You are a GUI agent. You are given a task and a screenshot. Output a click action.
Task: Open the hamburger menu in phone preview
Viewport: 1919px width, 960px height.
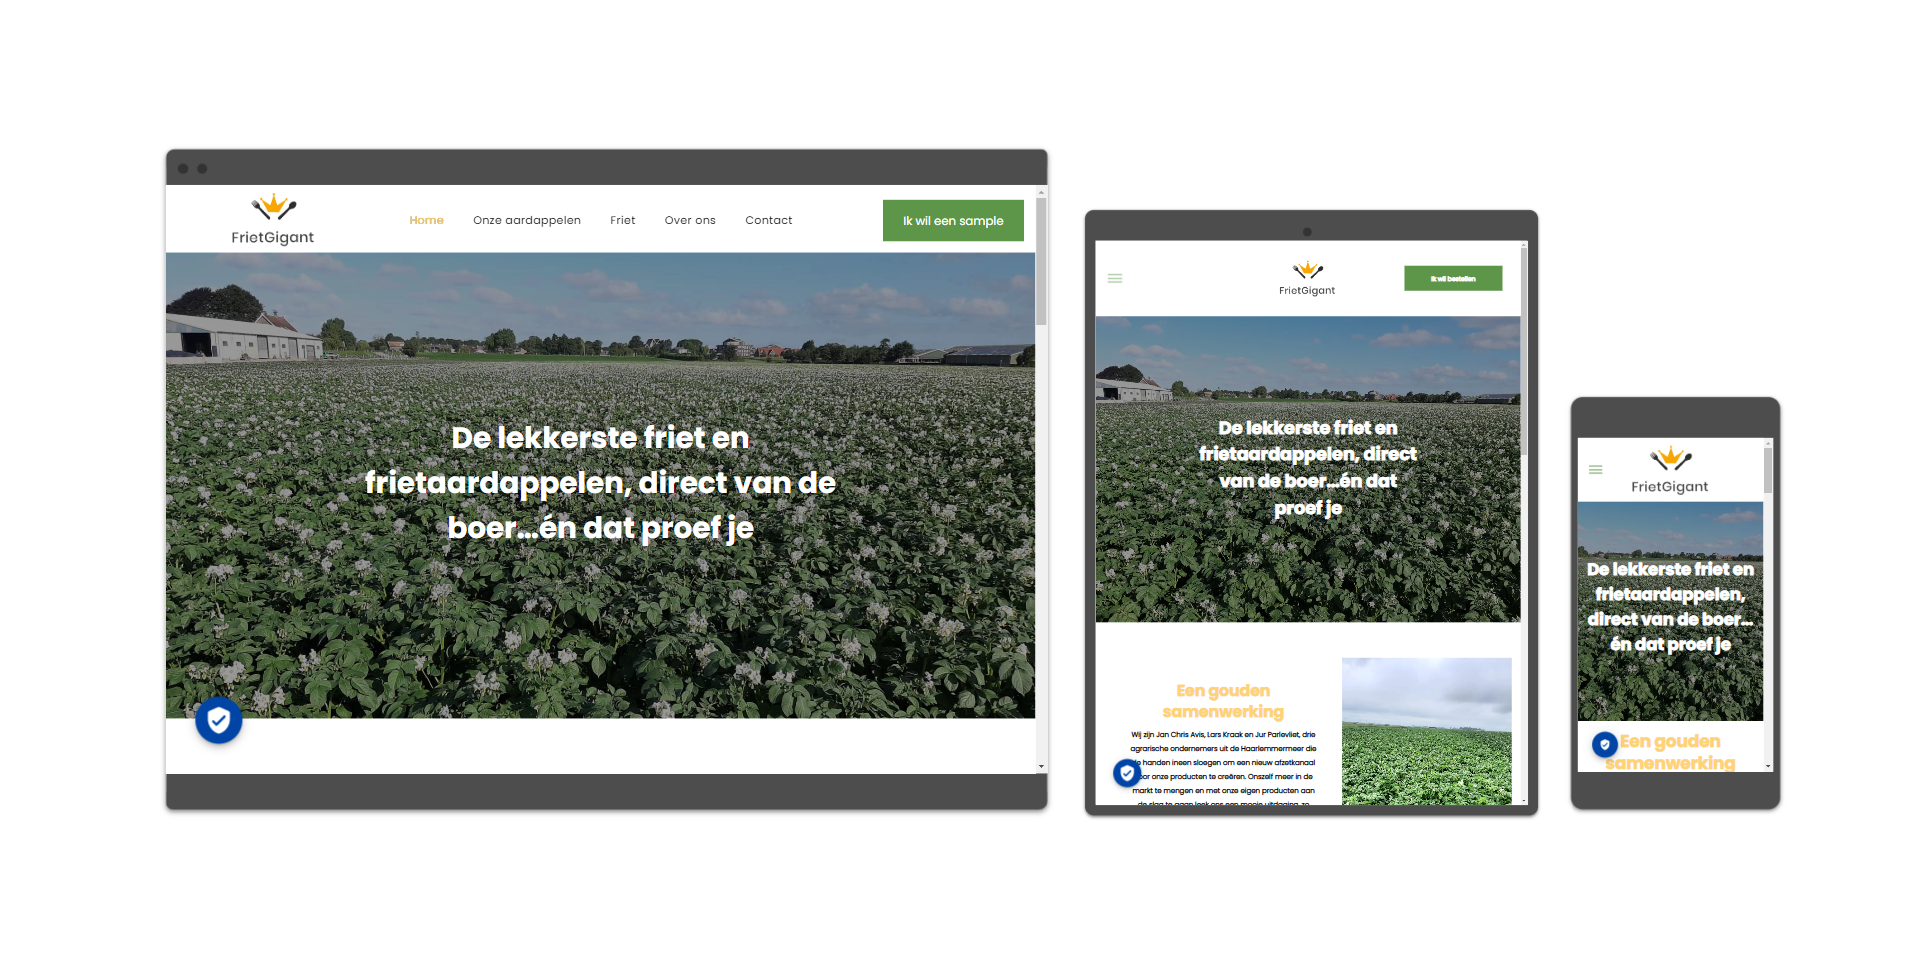[x=1596, y=469]
